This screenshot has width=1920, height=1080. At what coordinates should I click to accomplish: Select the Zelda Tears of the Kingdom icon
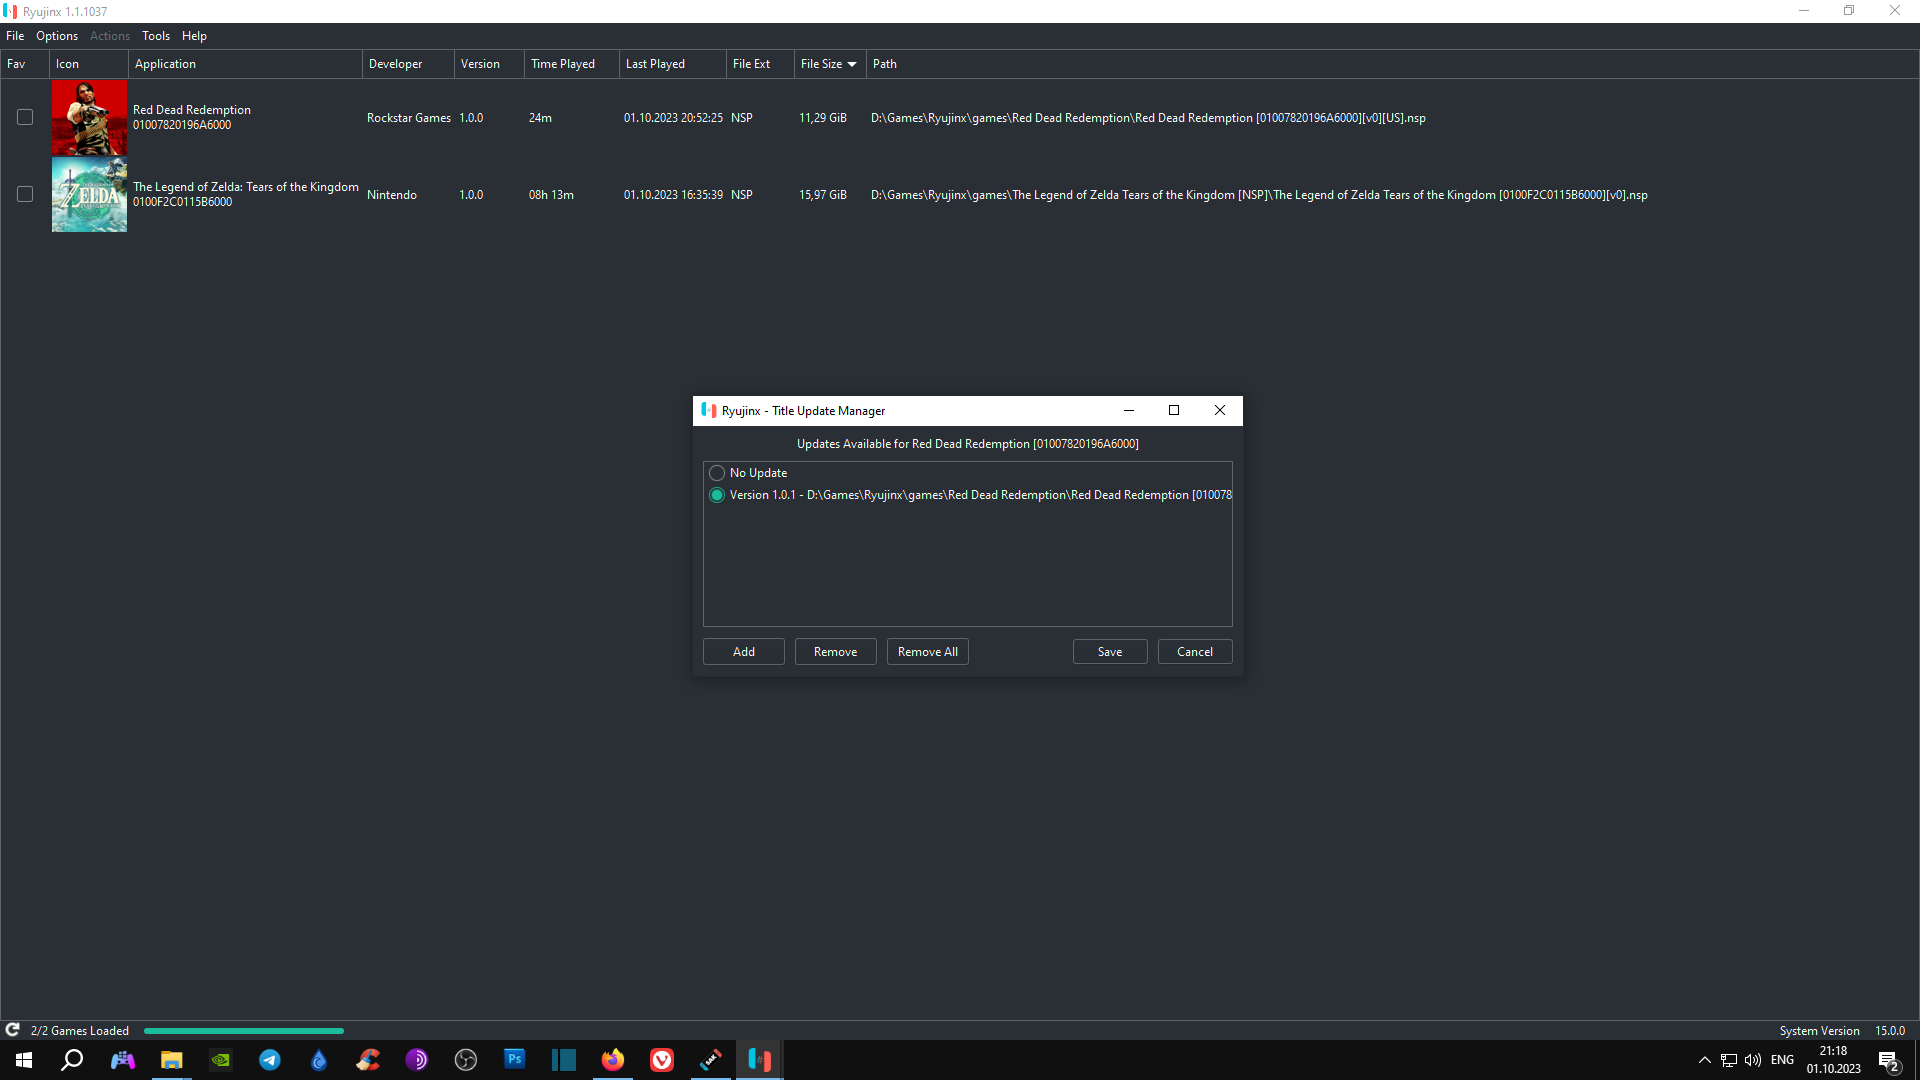(89, 195)
